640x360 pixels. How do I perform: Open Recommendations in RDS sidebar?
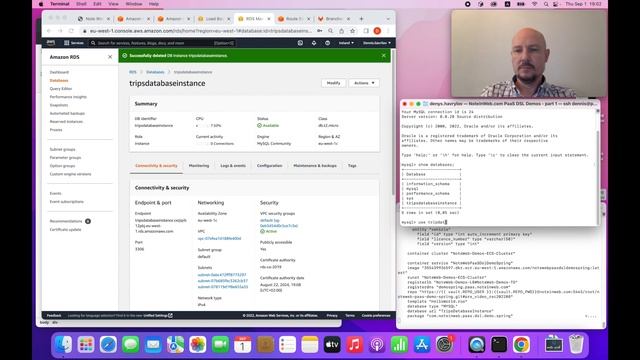(66, 221)
